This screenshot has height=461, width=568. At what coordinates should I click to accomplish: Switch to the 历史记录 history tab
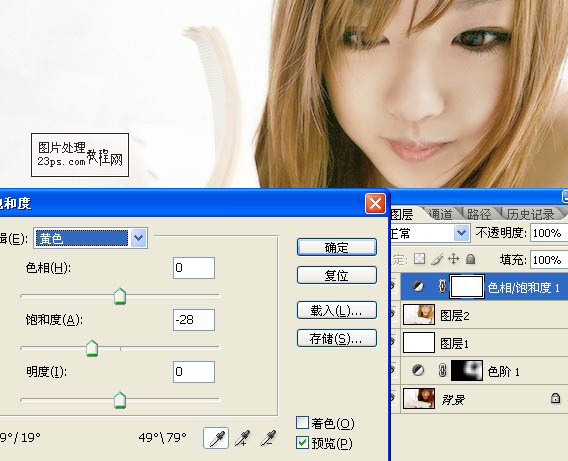[530, 214]
